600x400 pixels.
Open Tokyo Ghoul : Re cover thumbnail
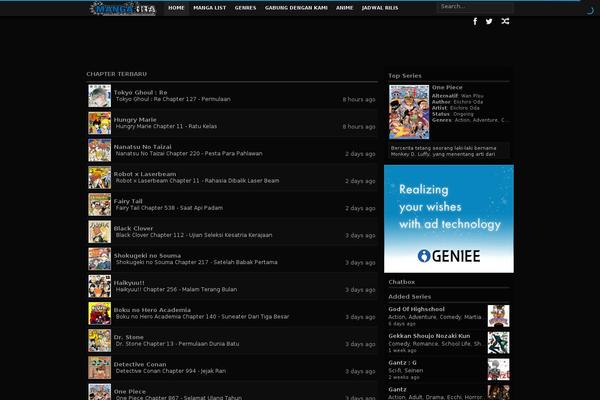click(99, 96)
